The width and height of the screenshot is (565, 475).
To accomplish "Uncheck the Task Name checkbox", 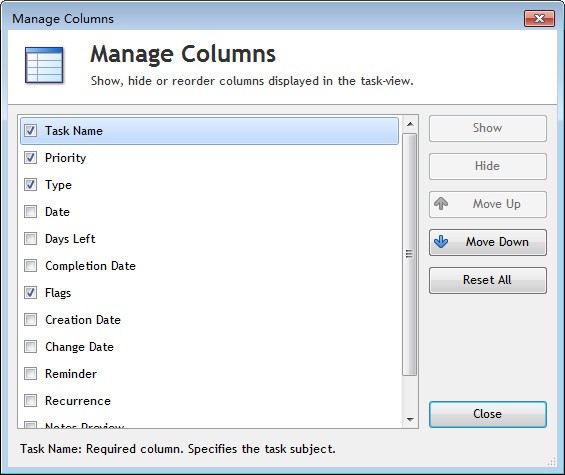I will click(30, 130).
